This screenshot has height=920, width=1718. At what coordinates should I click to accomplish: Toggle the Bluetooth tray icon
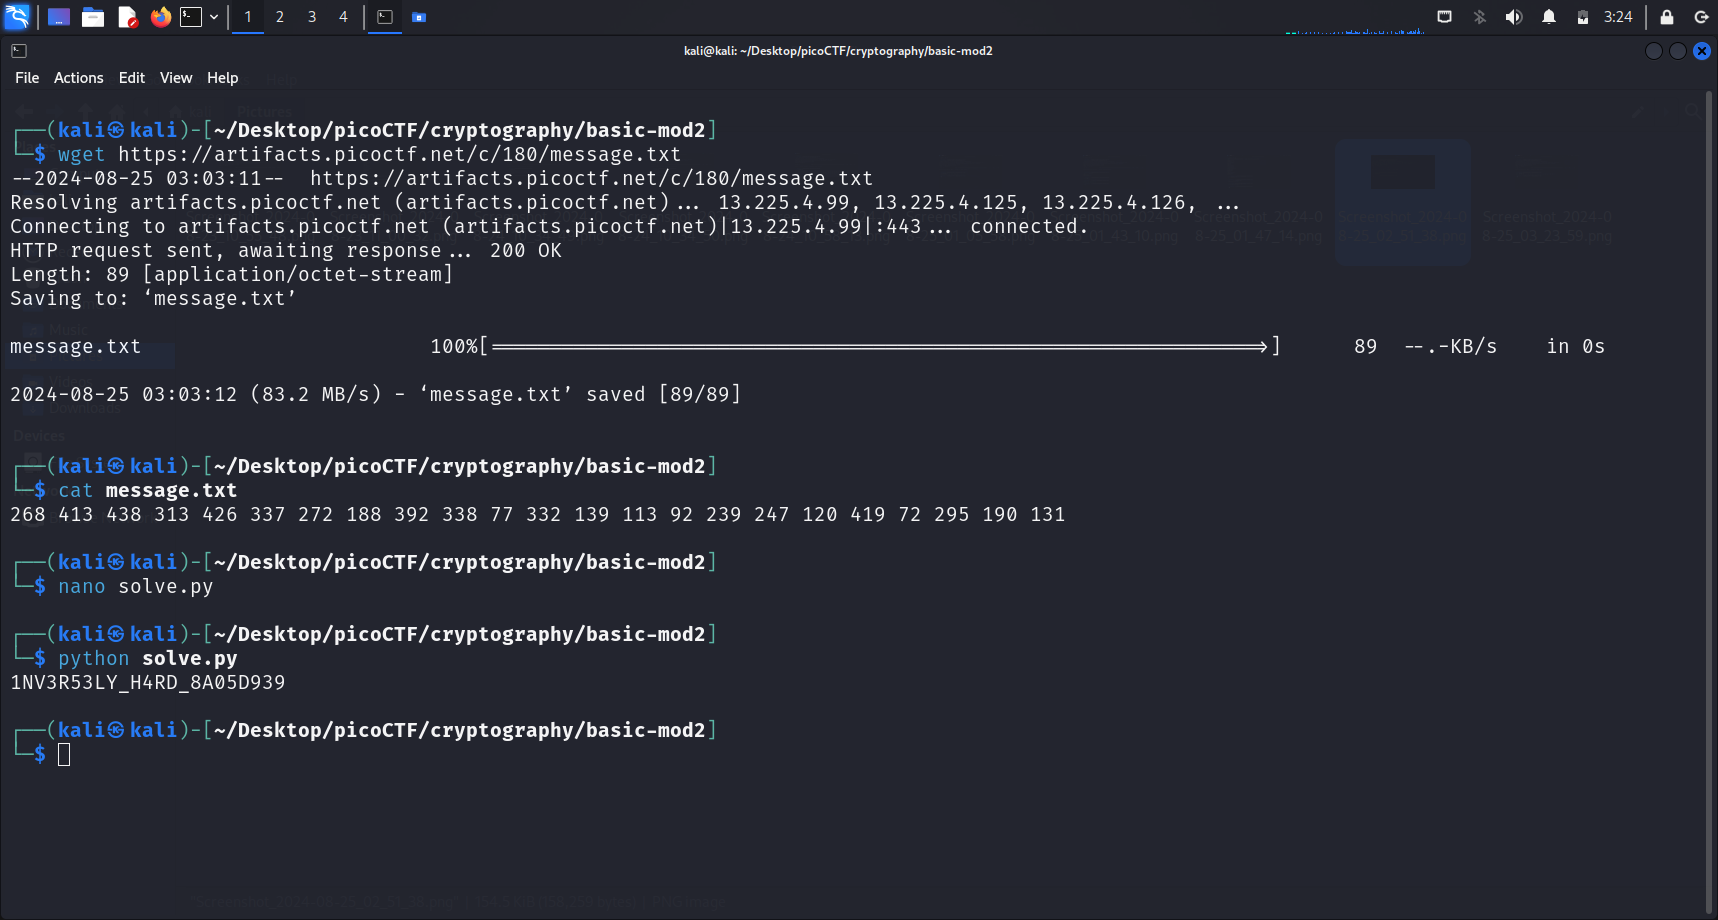(1479, 17)
